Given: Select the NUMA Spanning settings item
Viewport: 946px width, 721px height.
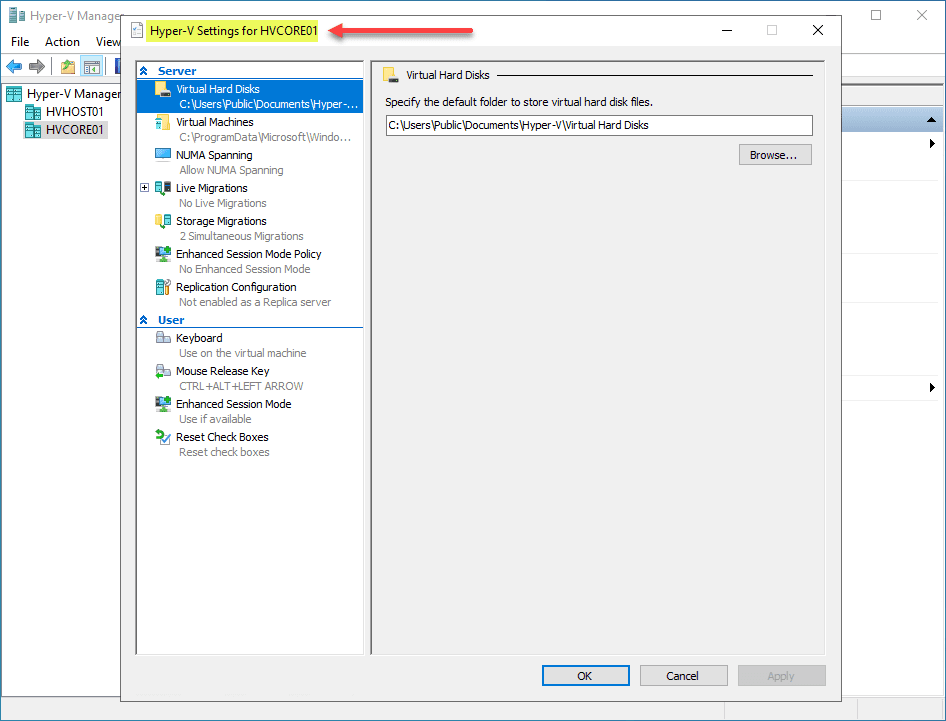Looking at the screenshot, I should tap(250, 162).
